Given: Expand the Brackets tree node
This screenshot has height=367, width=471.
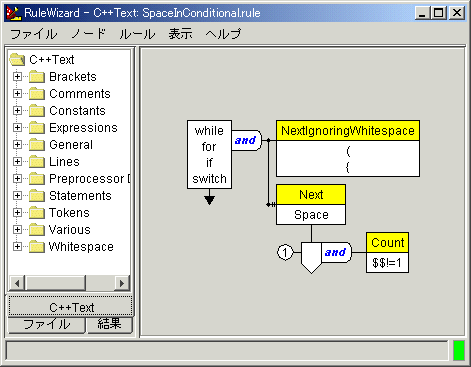Looking at the screenshot, I should [x=17, y=77].
